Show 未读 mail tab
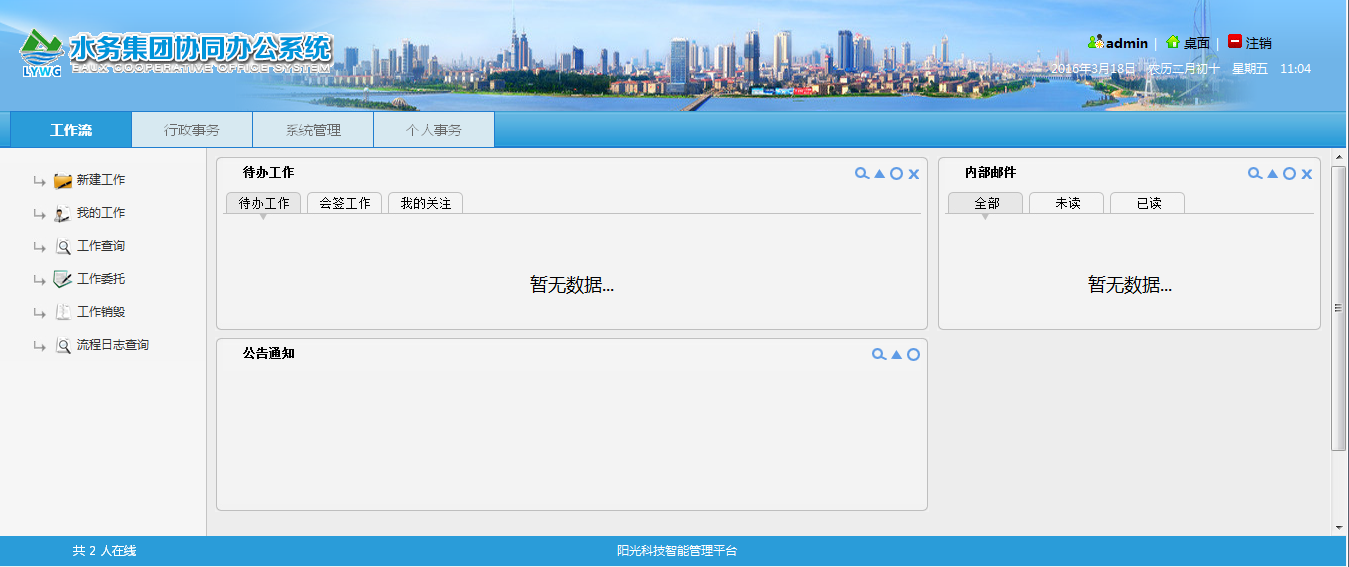Viewport: 1349px width, 567px height. pos(1067,203)
